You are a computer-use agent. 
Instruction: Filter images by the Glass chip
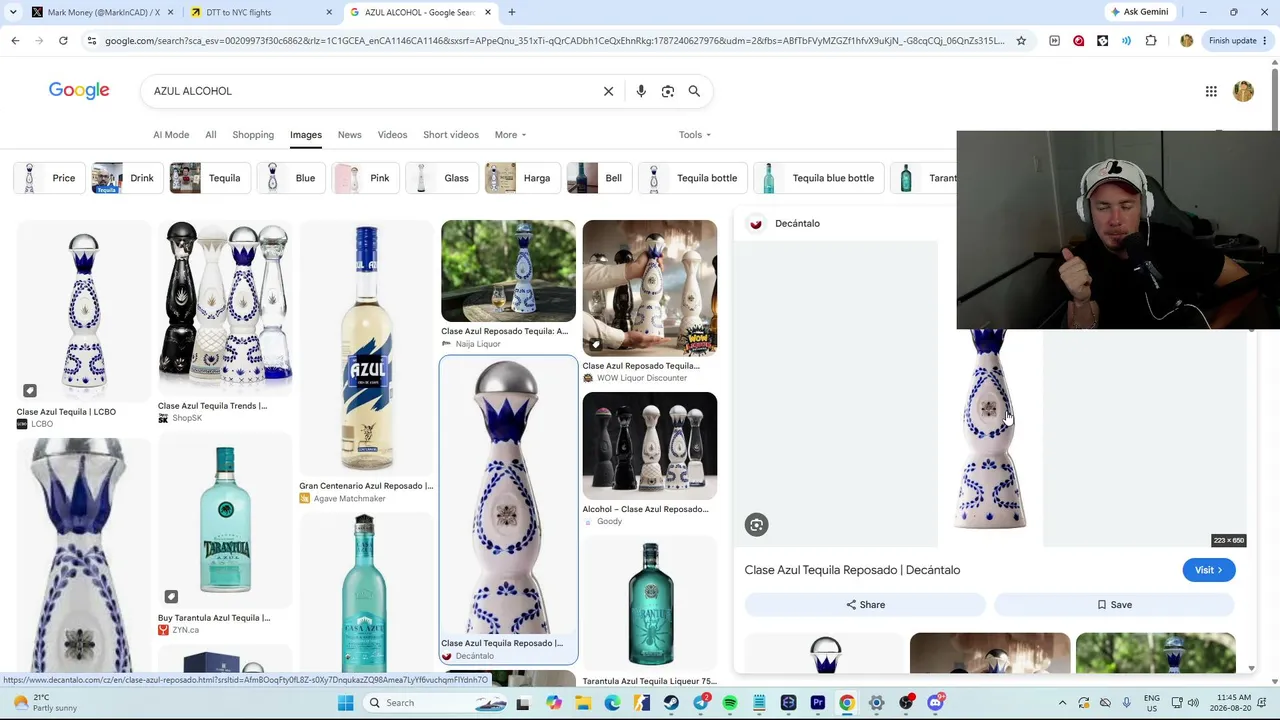pos(440,178)
